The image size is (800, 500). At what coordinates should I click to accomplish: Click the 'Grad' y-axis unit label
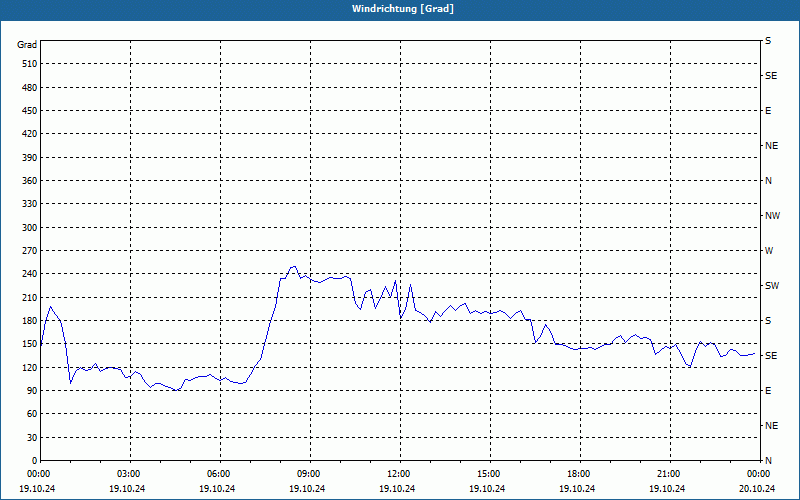27,45
